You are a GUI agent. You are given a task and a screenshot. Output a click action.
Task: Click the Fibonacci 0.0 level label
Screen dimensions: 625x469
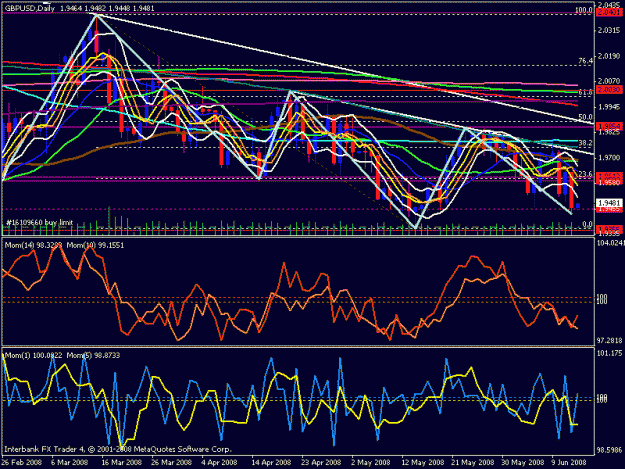click(x=588, y=224)
